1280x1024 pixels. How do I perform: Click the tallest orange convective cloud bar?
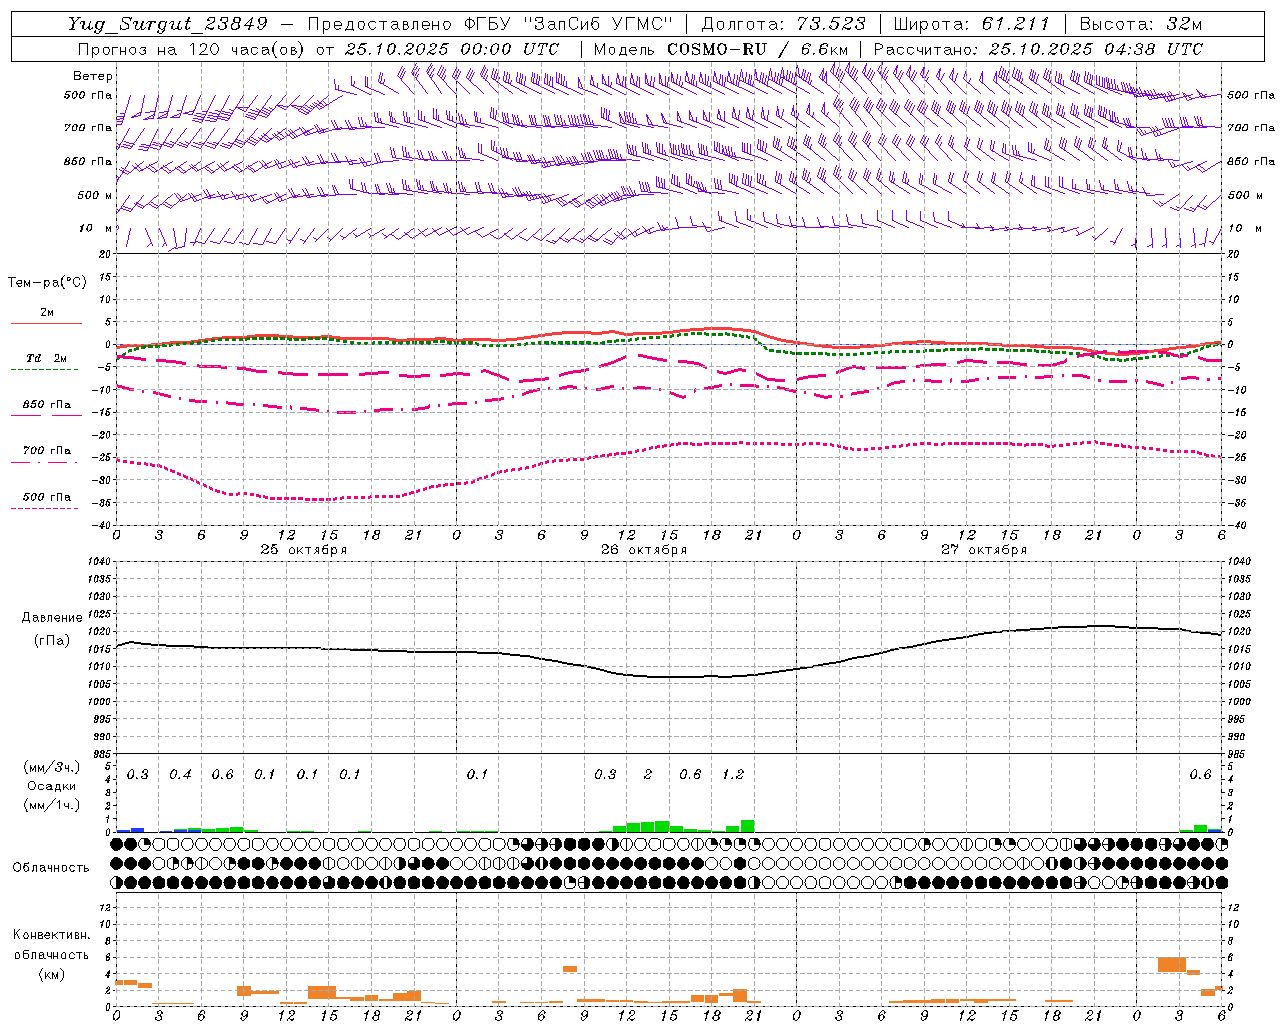(1172, 965)
